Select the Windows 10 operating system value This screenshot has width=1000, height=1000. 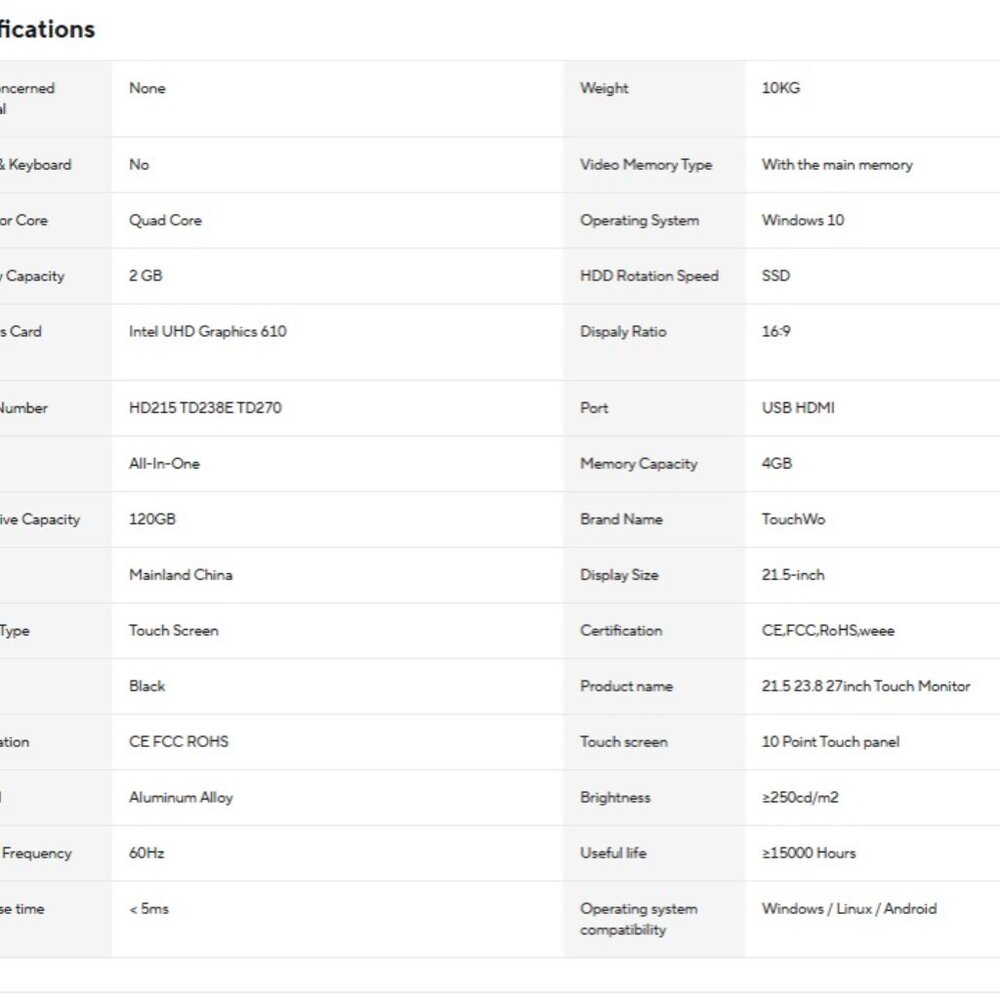click(802, 221)
